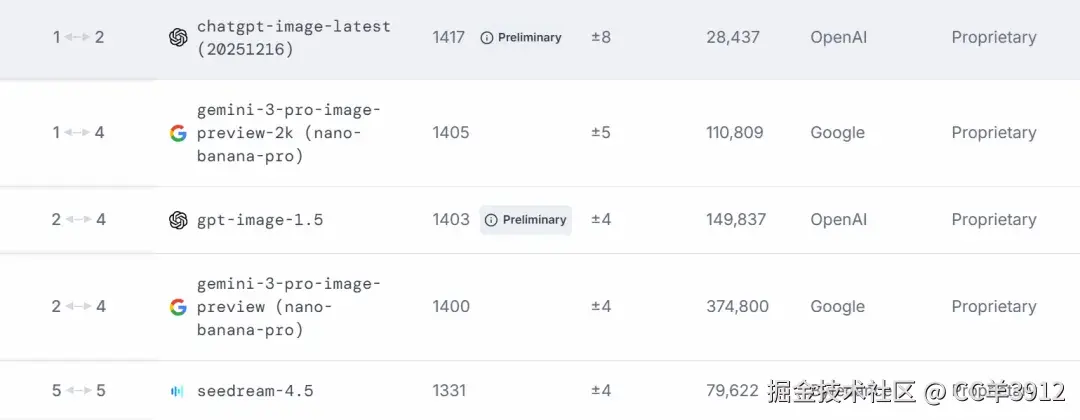Click the Google organization in the 110,809 votes row

tap(837, 133)
